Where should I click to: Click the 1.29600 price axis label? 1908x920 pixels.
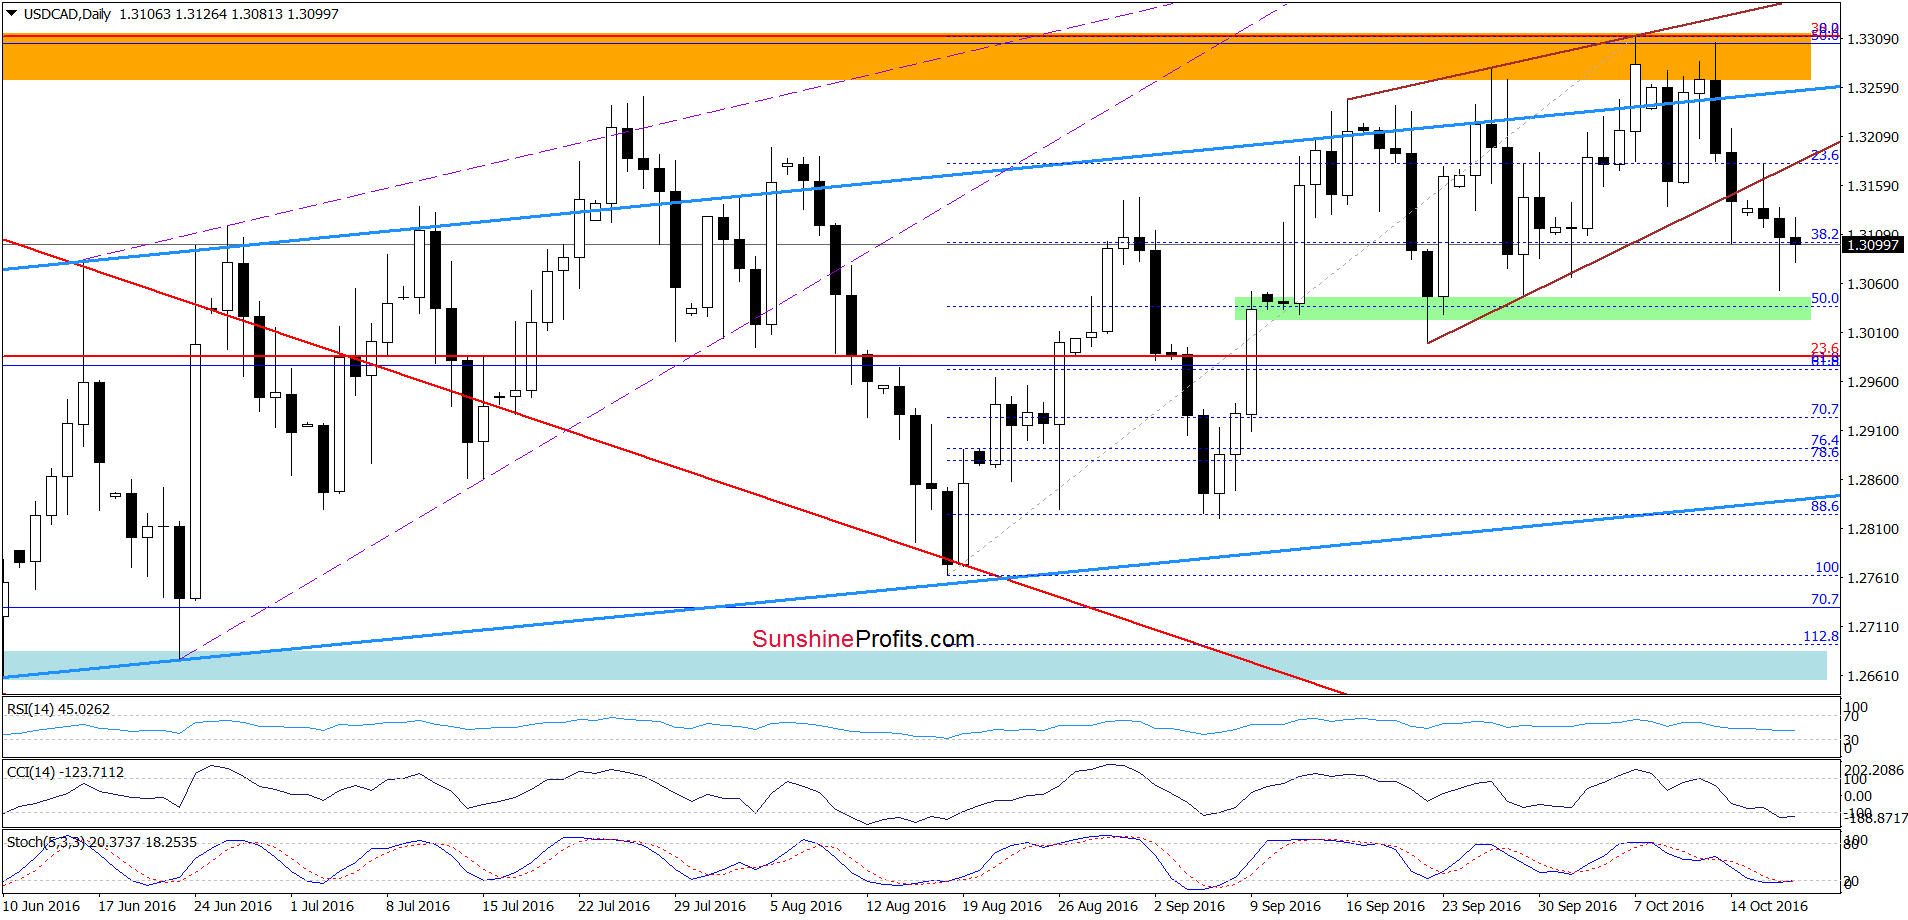[x=1872, y=382]
